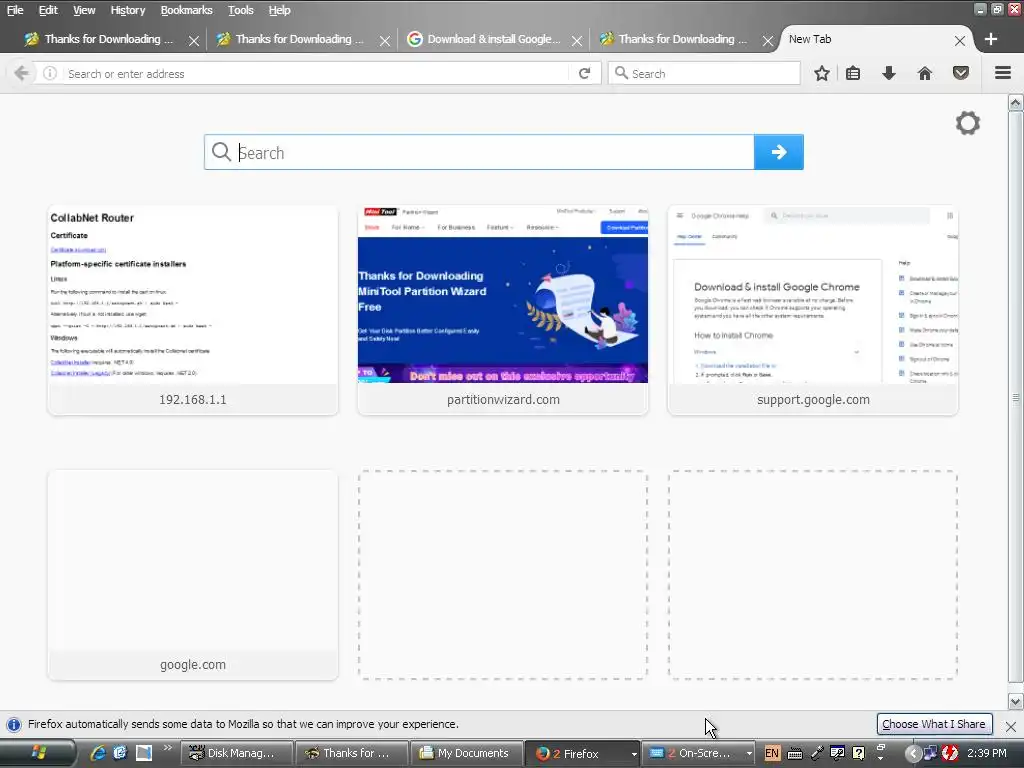The width and height of the screenshot is (1024, 768).
Task: Open the Bookmarks menu
Action: pyautogui.click(x=187, y=10)
